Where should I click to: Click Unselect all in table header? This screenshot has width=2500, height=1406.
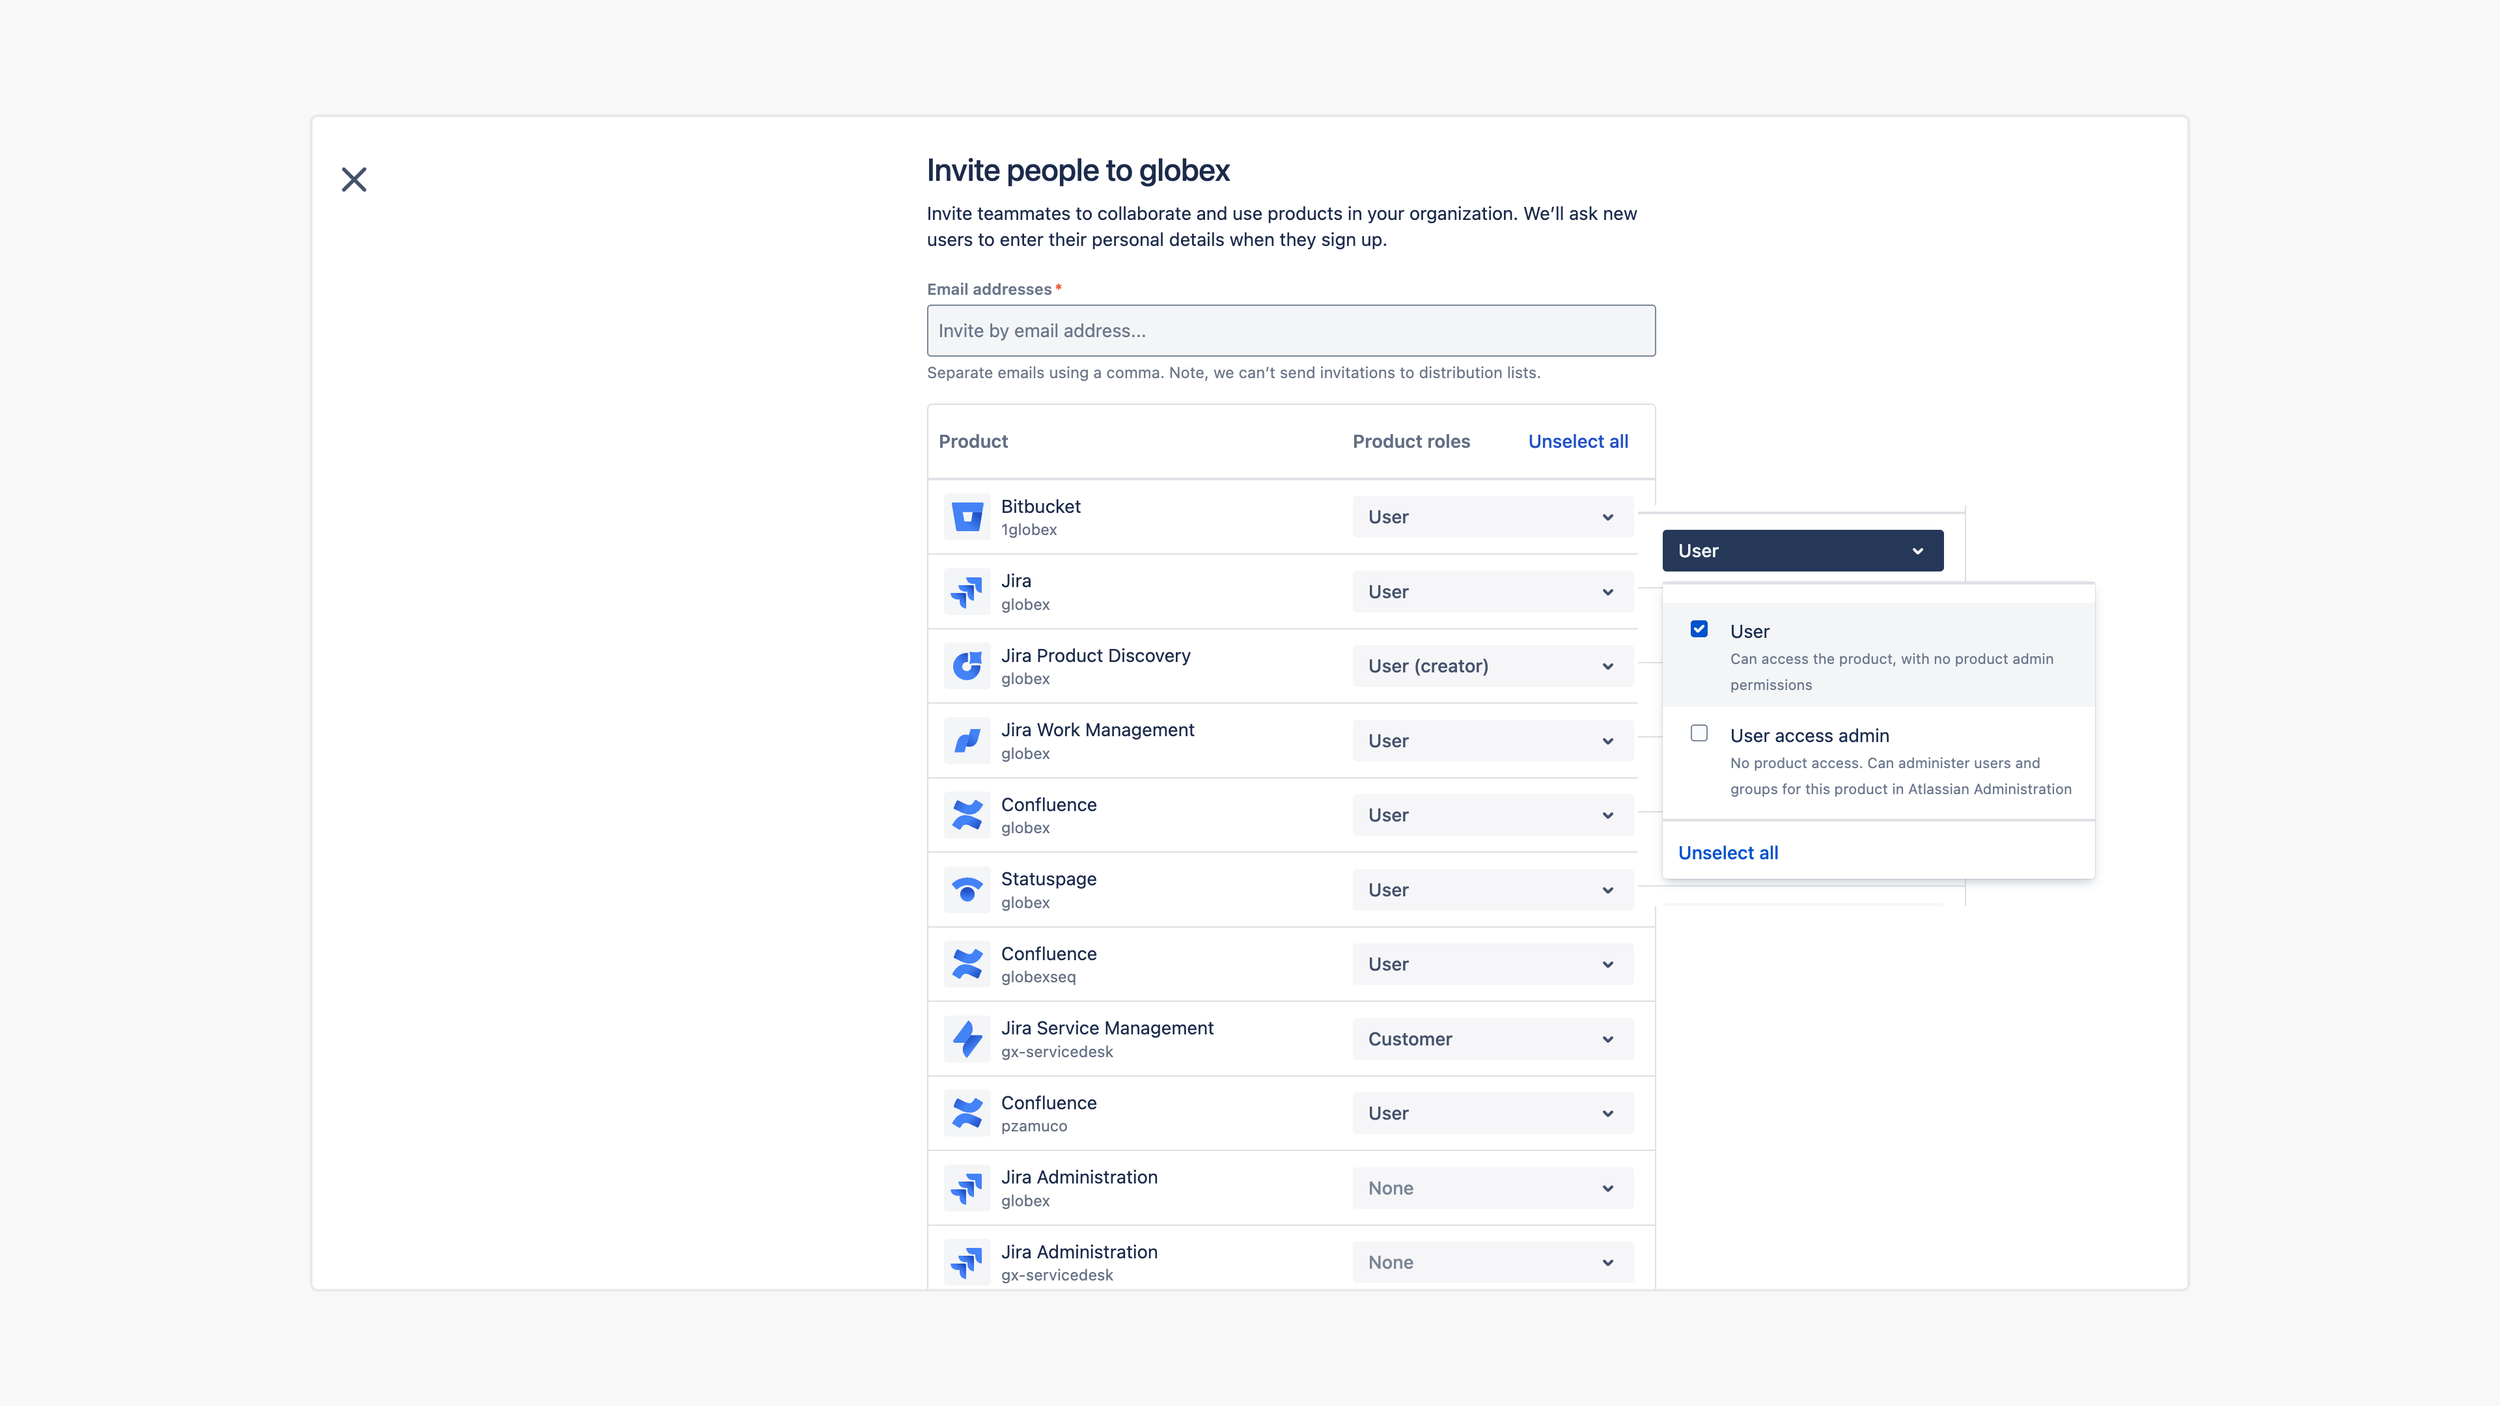[1577, 442]
